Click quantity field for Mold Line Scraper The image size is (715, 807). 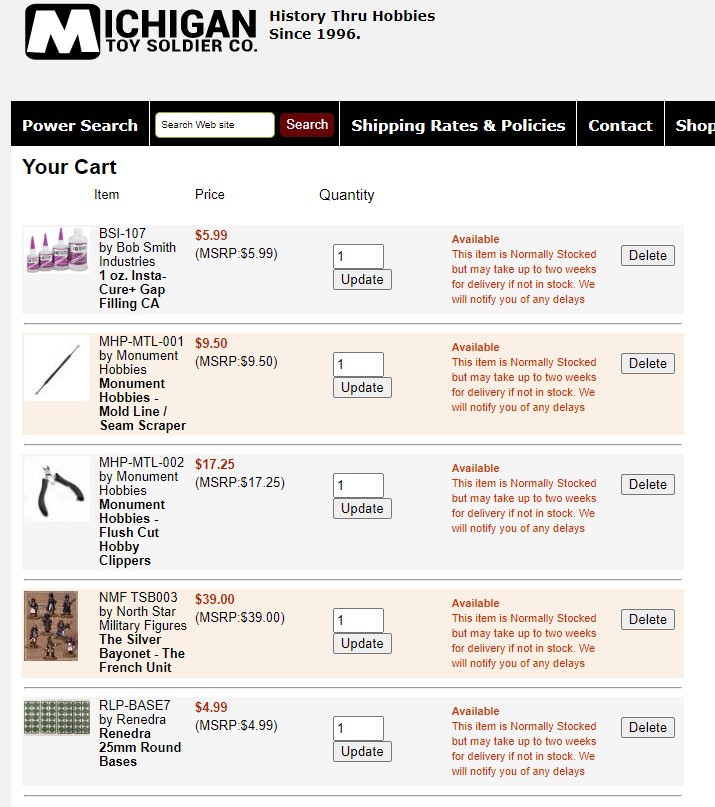[x=358, y=364]
